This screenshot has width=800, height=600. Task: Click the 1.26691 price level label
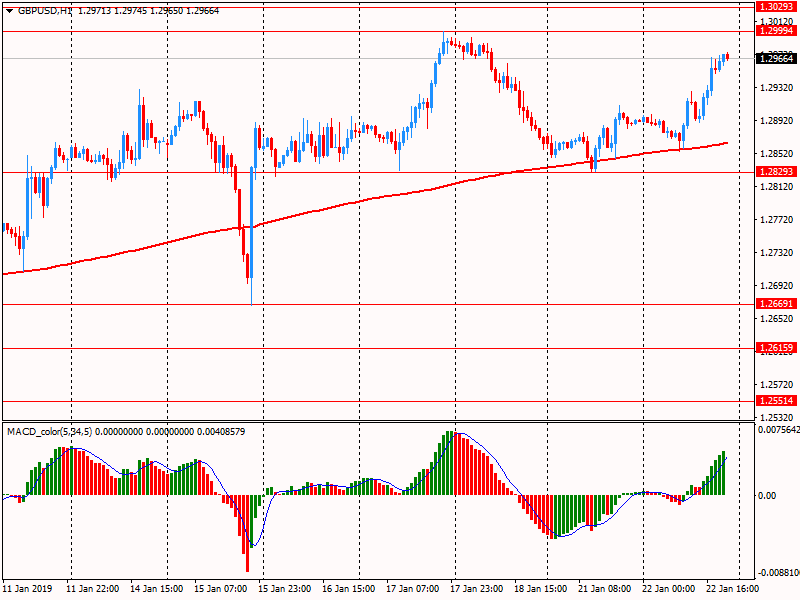pyautogui.click(x=776, y=304)
